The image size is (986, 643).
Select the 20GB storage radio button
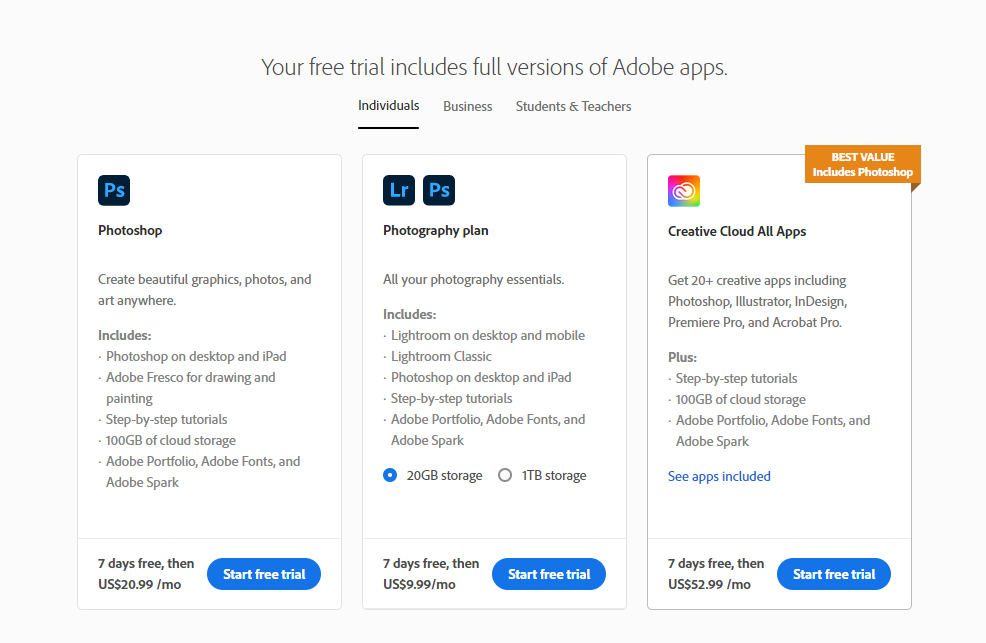tap(390, 475)
